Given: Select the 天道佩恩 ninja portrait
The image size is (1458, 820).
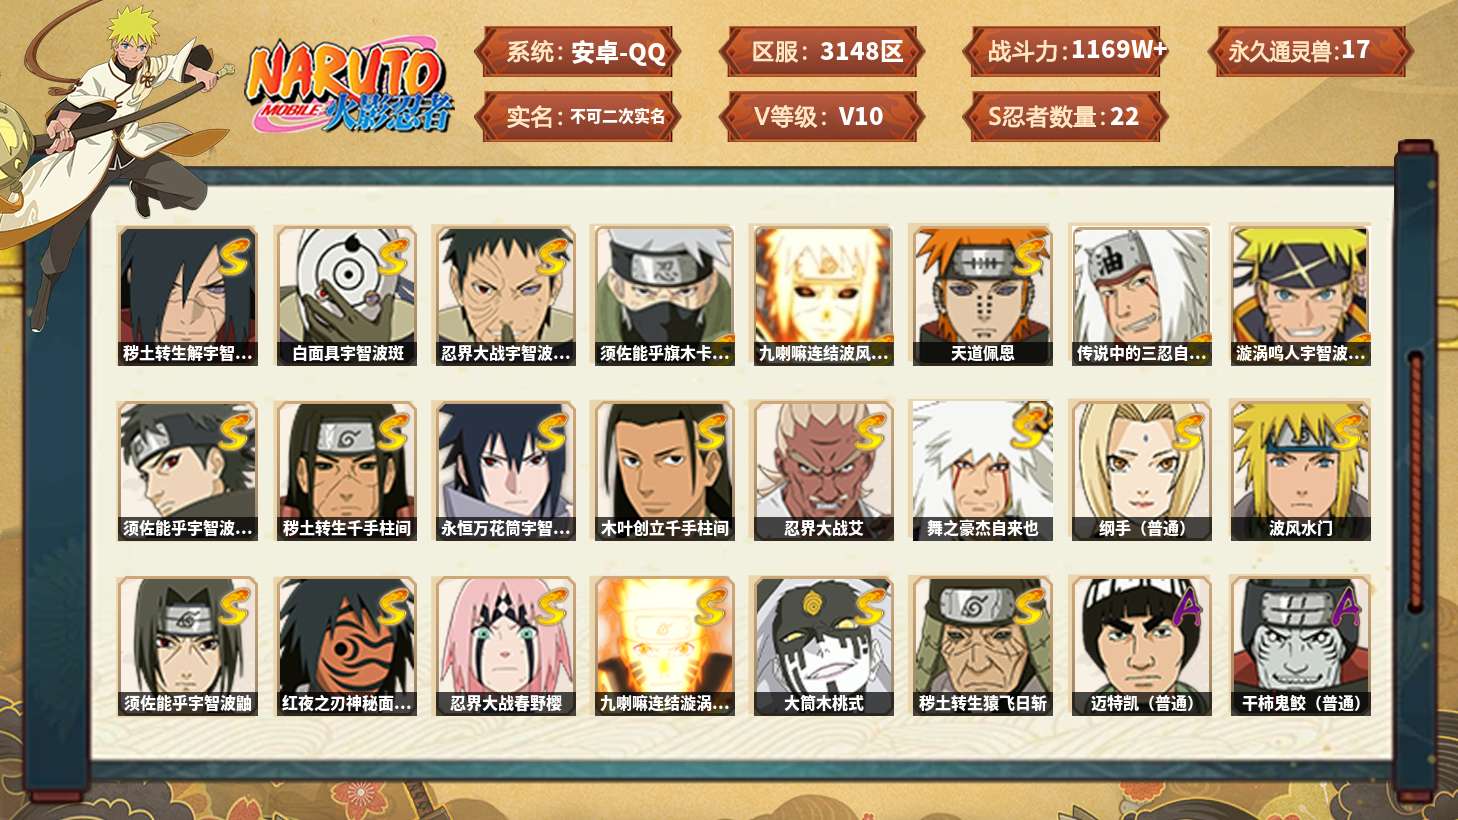Looking at the screenshot, I should tap(982, 295).
